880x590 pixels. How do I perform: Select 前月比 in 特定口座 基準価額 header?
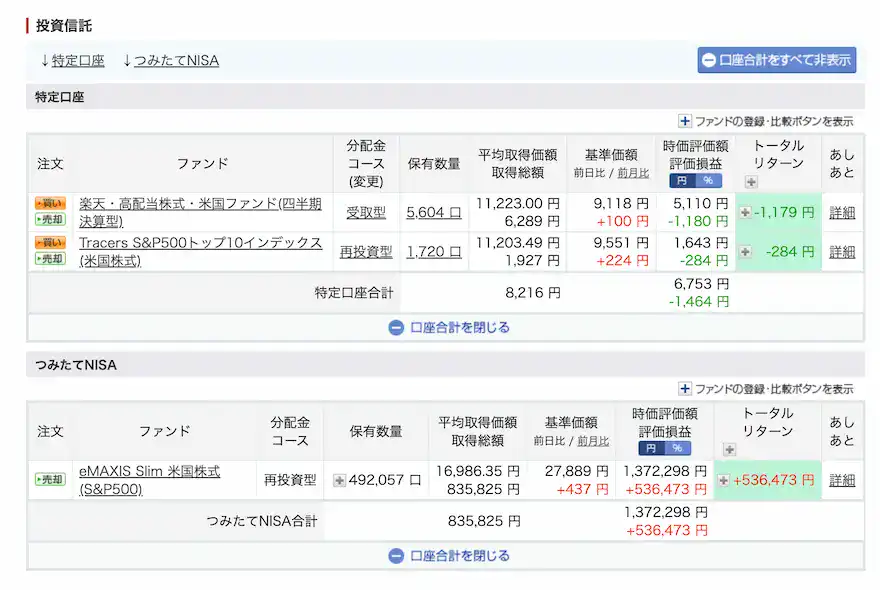(x=633, y=173)
